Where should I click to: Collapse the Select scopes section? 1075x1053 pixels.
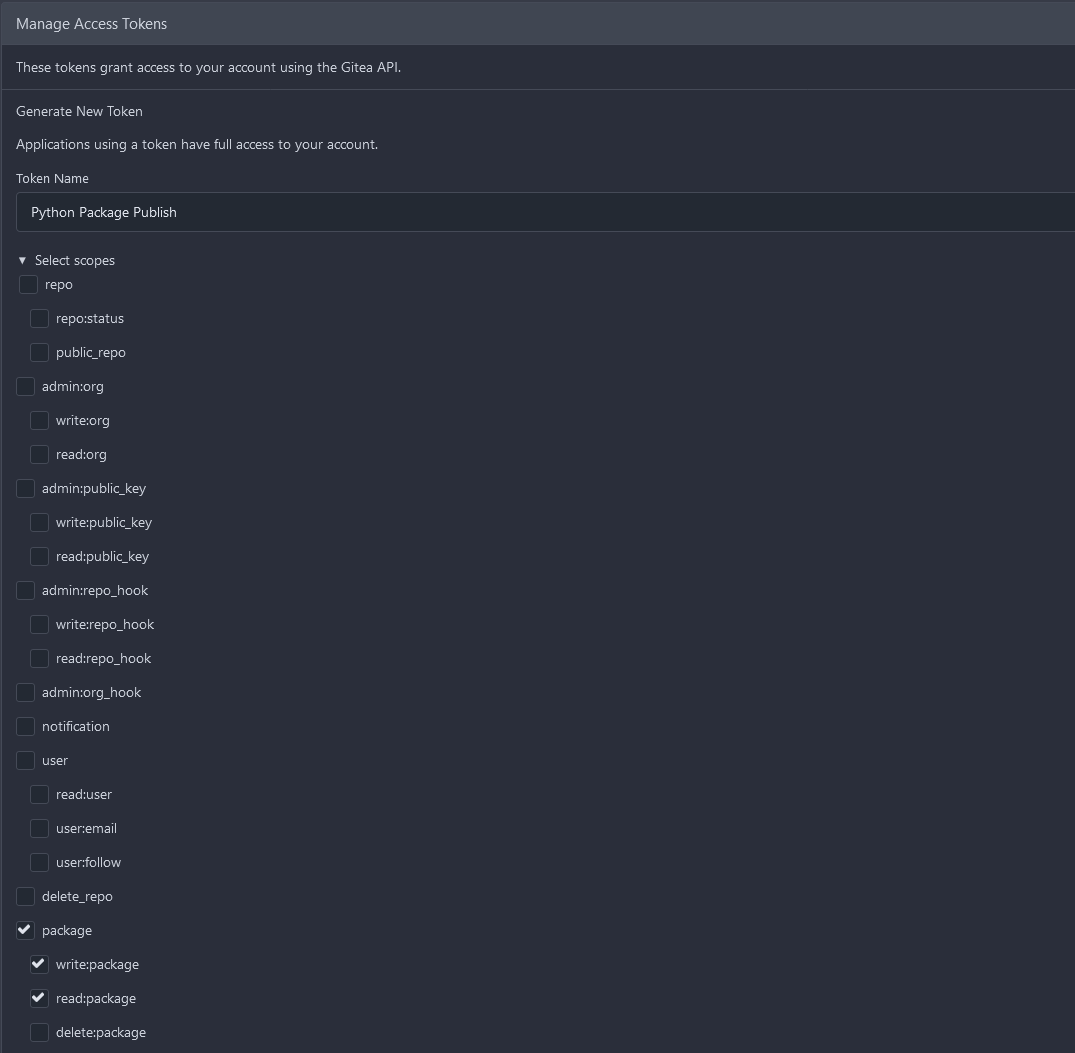67,261
